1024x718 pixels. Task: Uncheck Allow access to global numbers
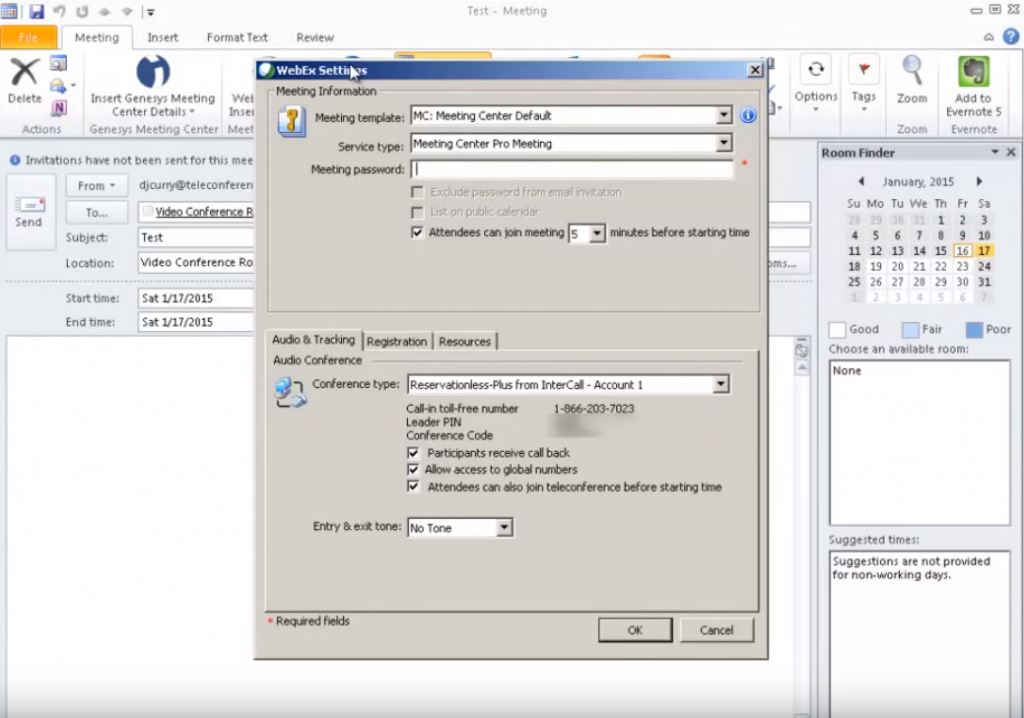(414, 470)
